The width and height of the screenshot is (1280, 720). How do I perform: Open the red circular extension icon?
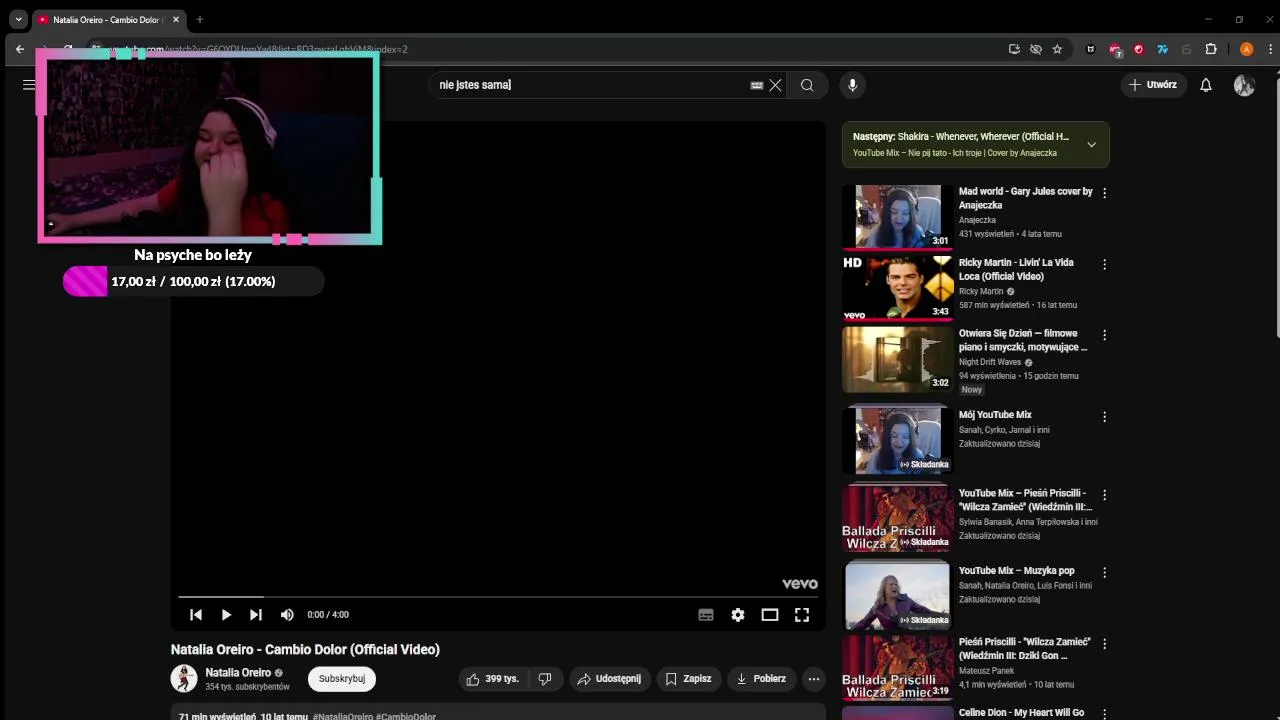1138,49
